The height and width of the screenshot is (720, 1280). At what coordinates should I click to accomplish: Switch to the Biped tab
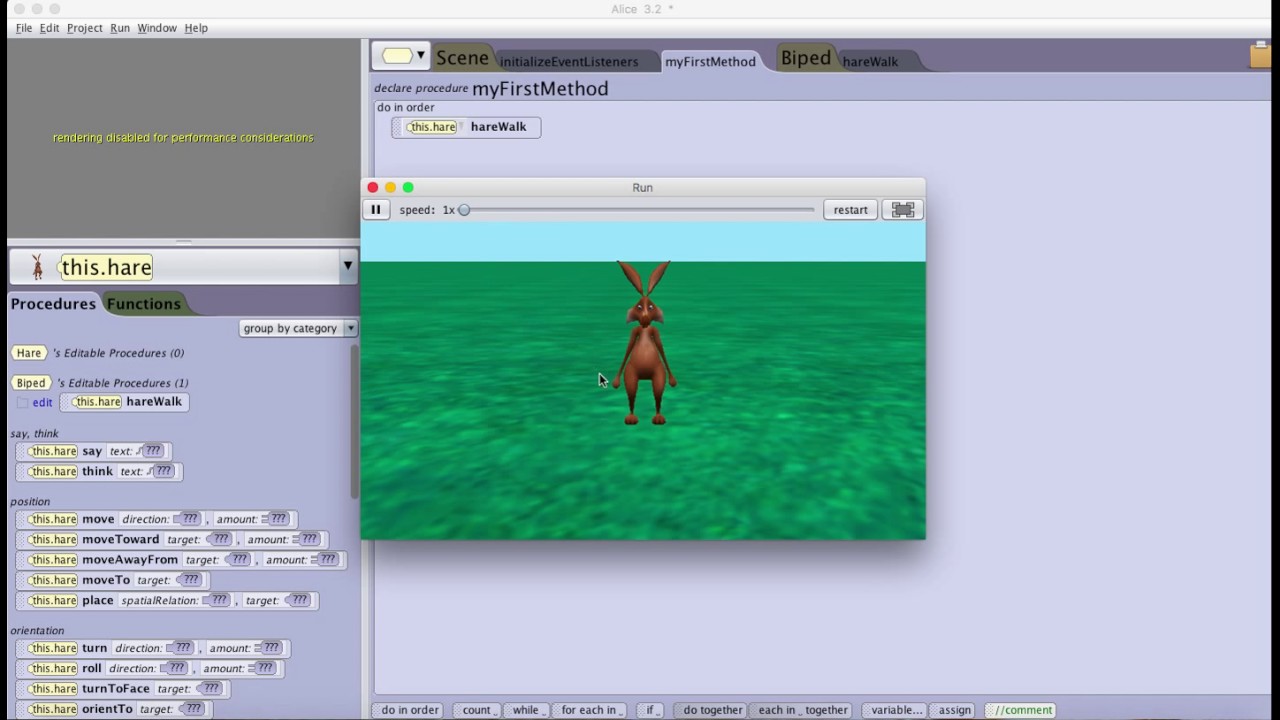(806, 58)
